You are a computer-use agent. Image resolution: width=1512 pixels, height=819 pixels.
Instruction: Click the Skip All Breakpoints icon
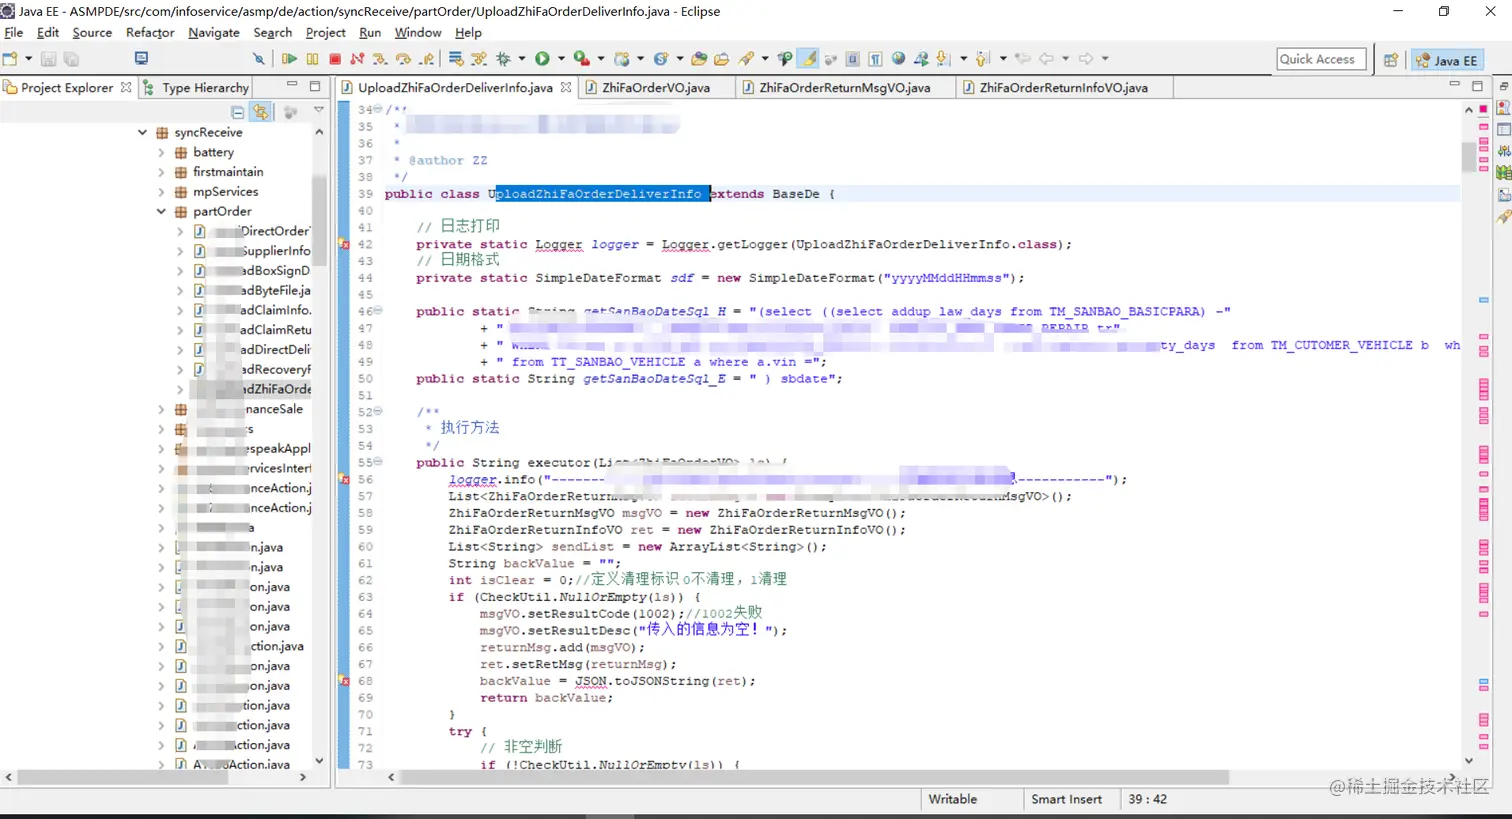[x=258, y=59]
